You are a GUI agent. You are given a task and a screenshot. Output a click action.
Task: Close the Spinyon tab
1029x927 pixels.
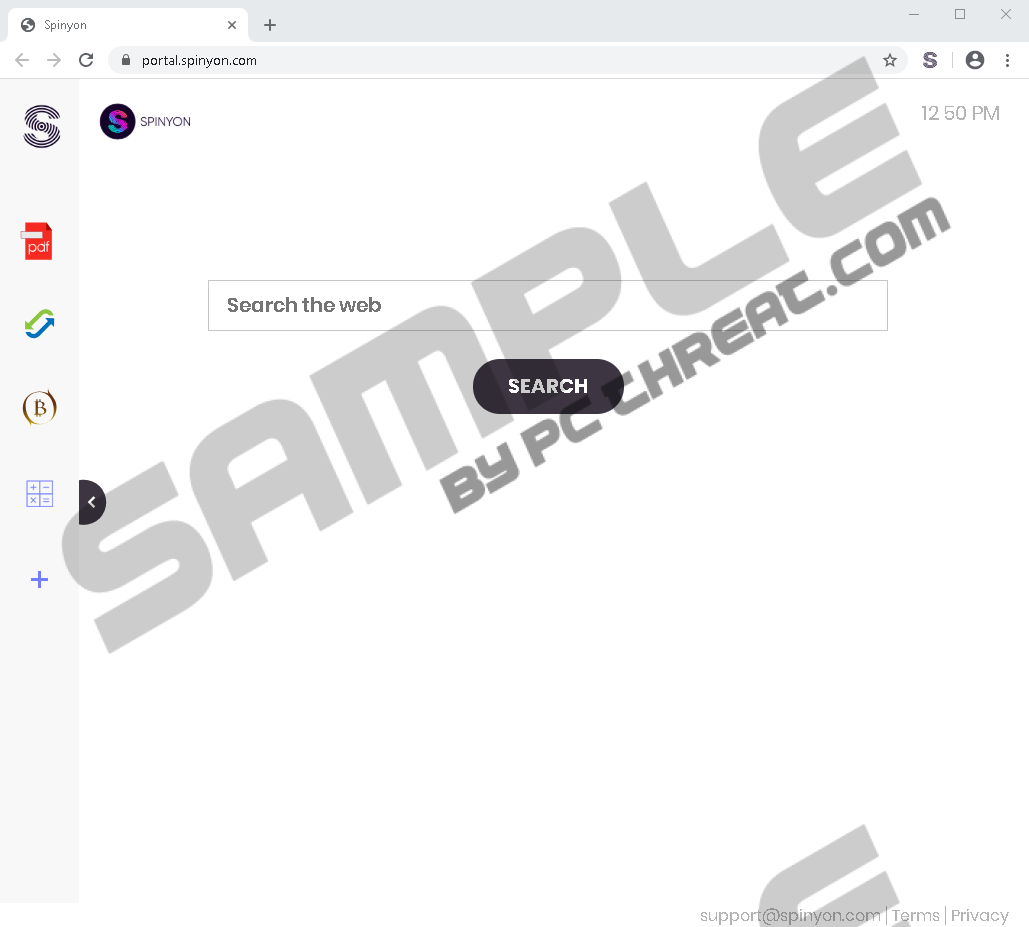pos(232,25)
